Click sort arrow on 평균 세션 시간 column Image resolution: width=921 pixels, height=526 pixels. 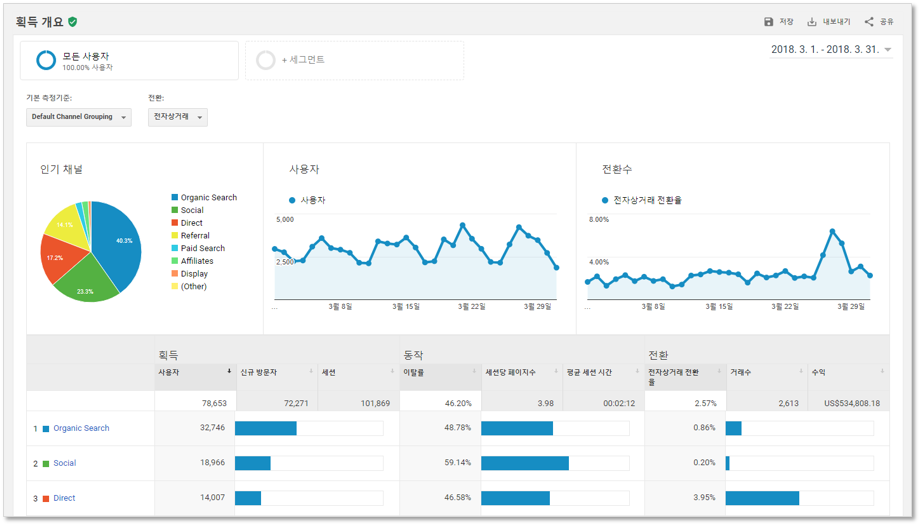637,371
